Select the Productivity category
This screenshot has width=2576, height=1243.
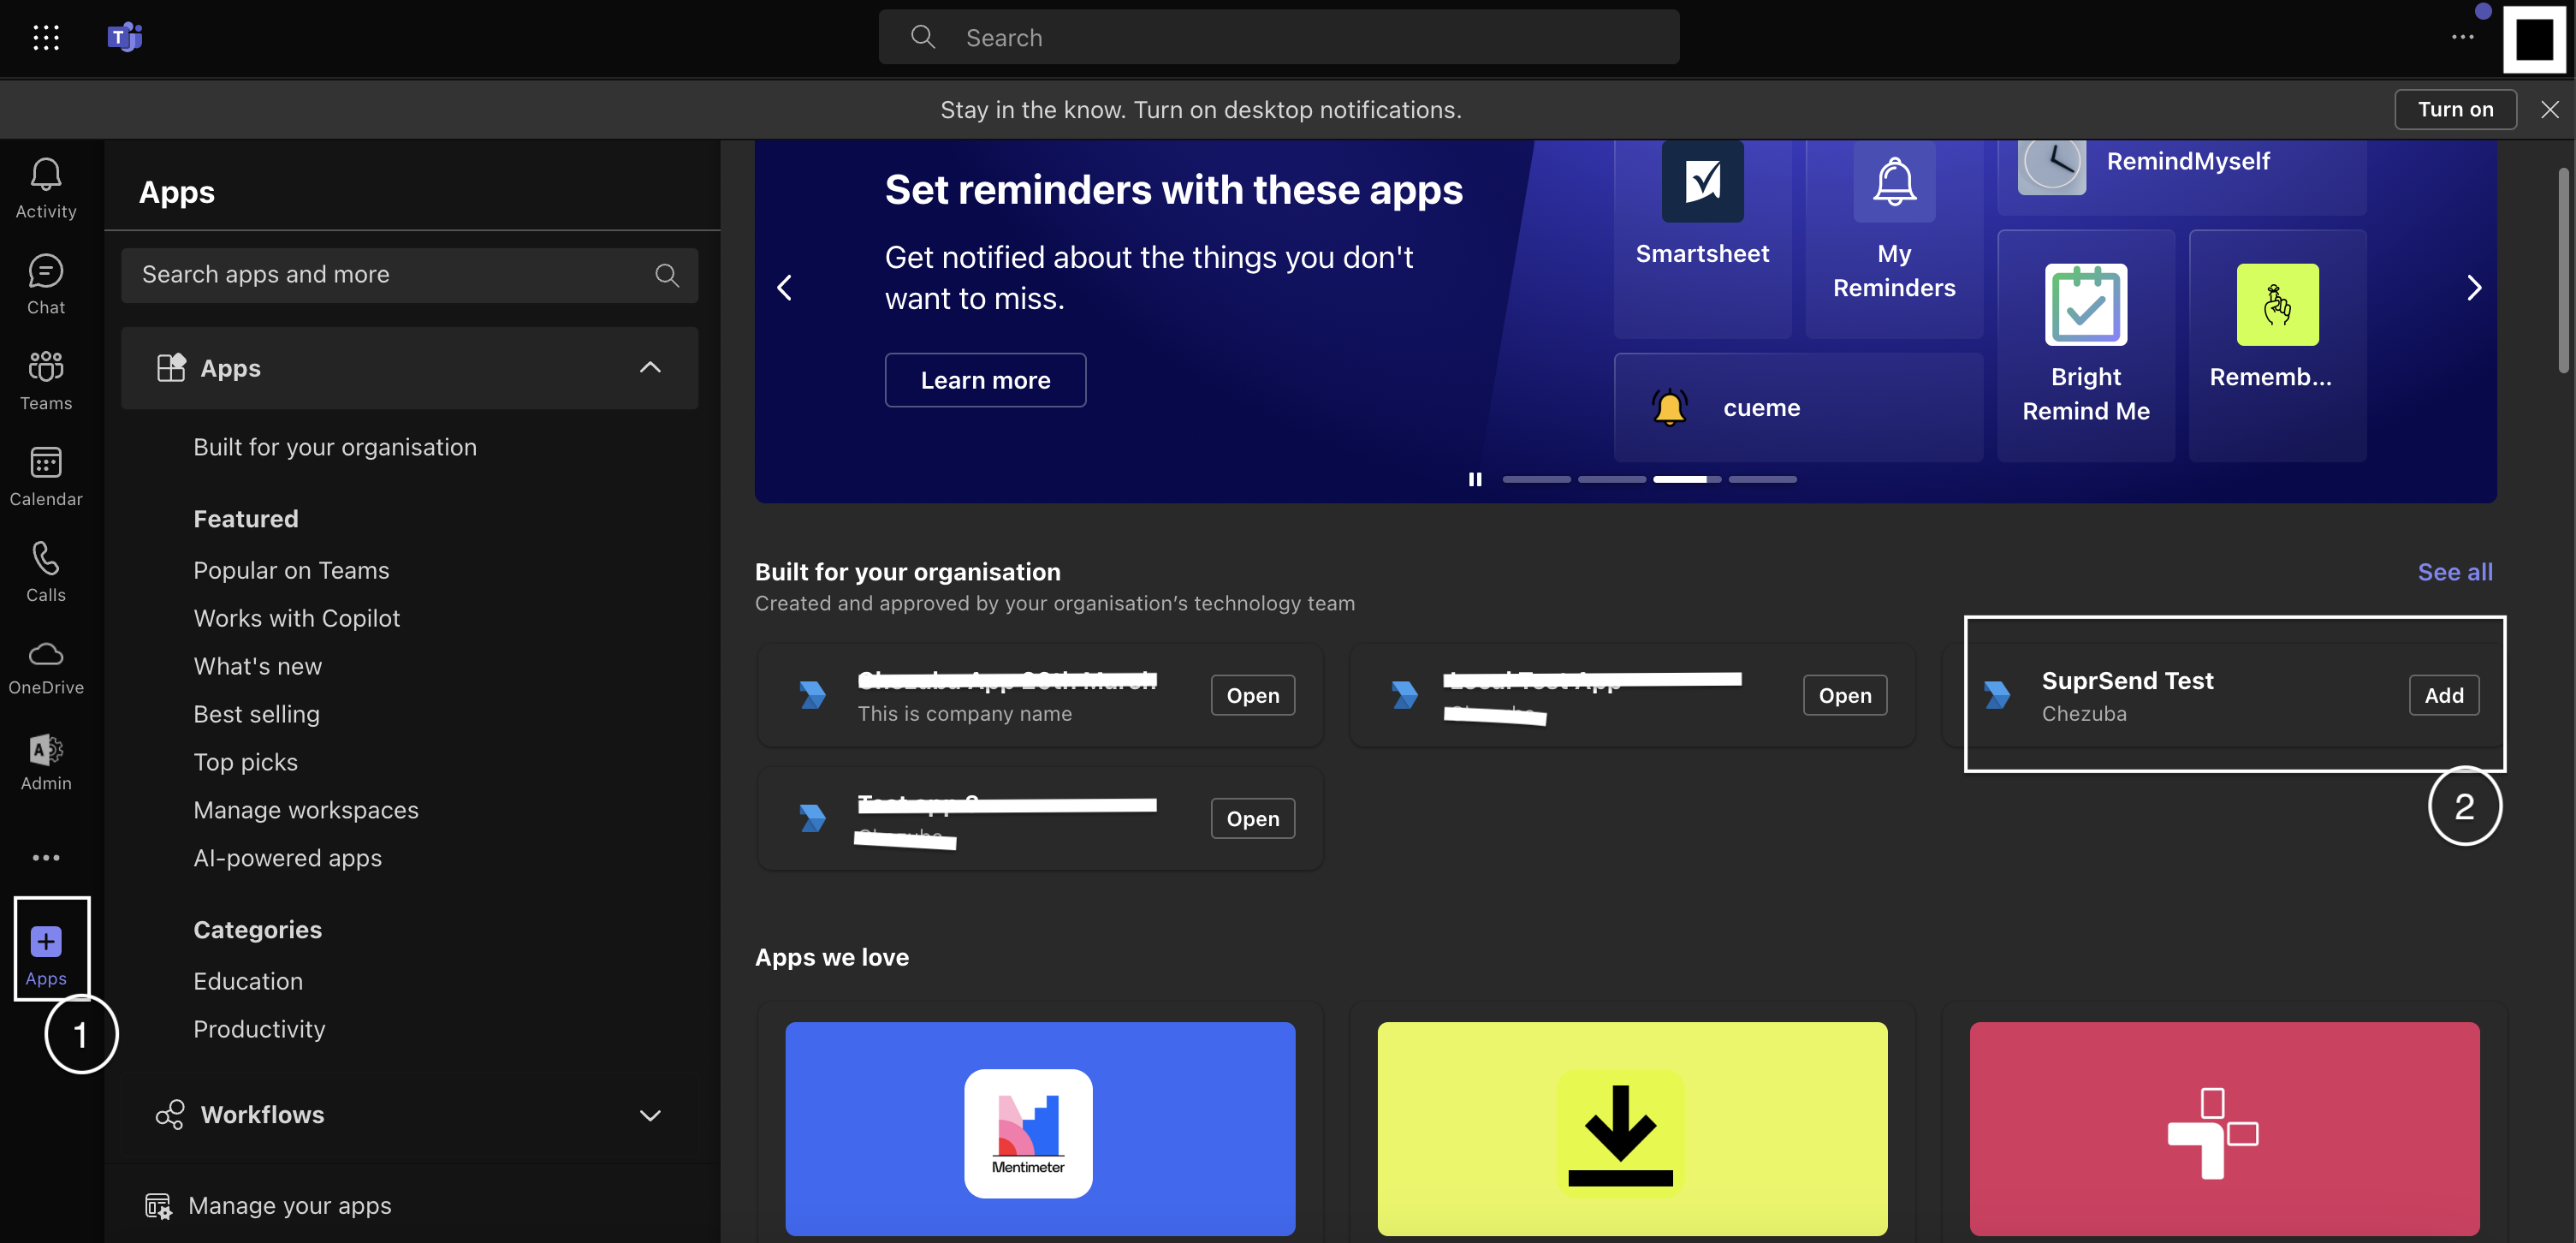[259, 1029]
